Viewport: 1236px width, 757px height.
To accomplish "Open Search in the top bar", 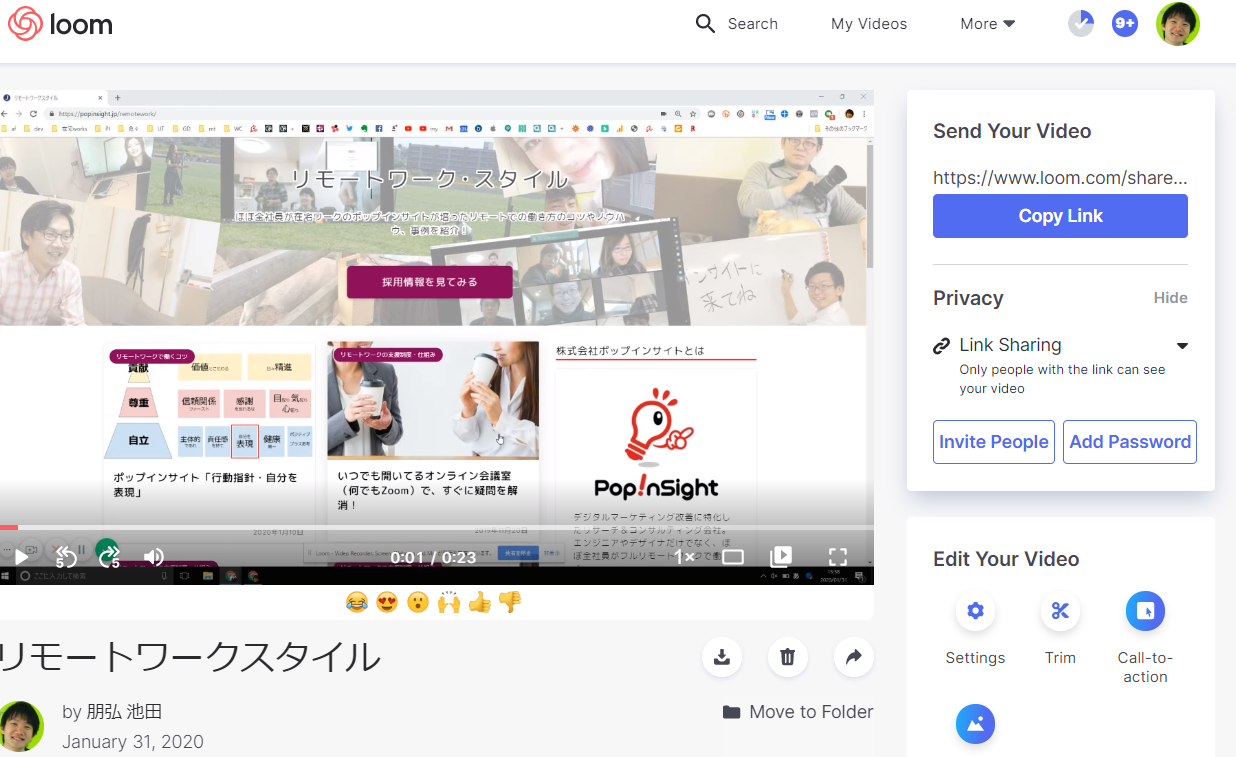I will pyautogui.click(x=737, y=24).
